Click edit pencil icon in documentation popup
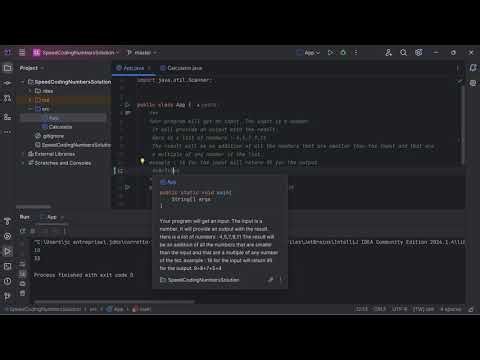 (x=270, y=280)
